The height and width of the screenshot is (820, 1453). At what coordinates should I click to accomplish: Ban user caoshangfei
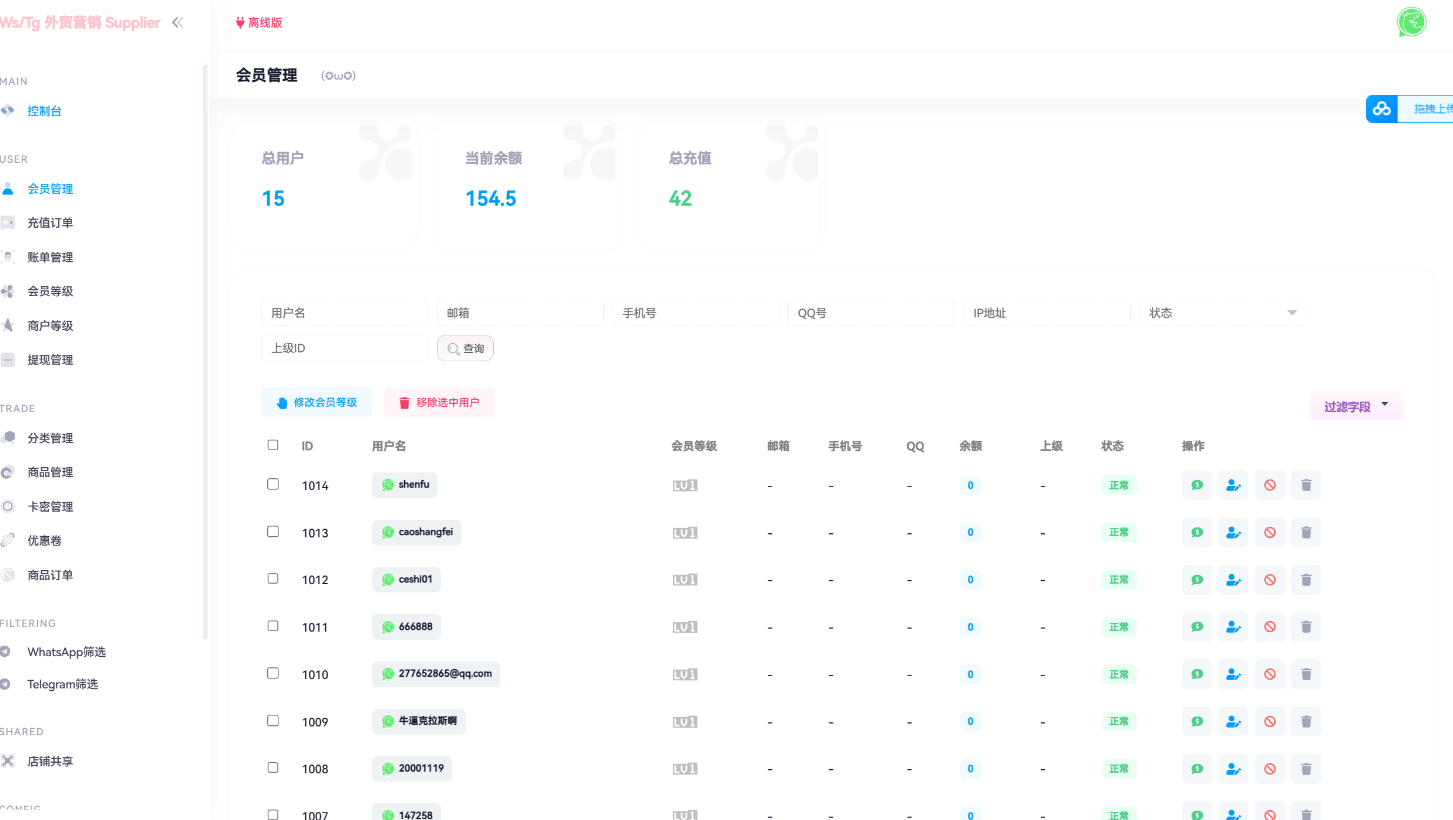tap(1270, 532)
